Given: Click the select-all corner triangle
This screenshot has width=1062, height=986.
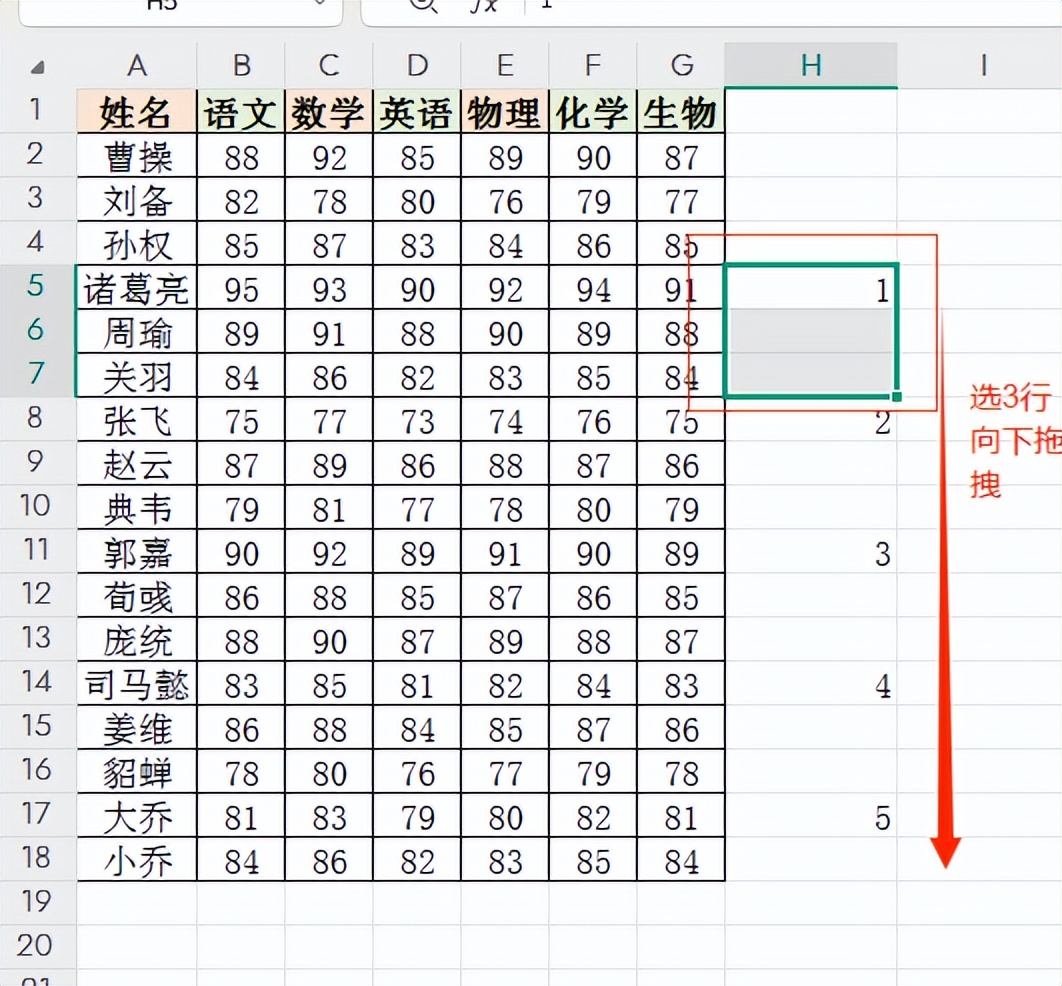Looking at the screenshot, I should click(x=38, y=66).
